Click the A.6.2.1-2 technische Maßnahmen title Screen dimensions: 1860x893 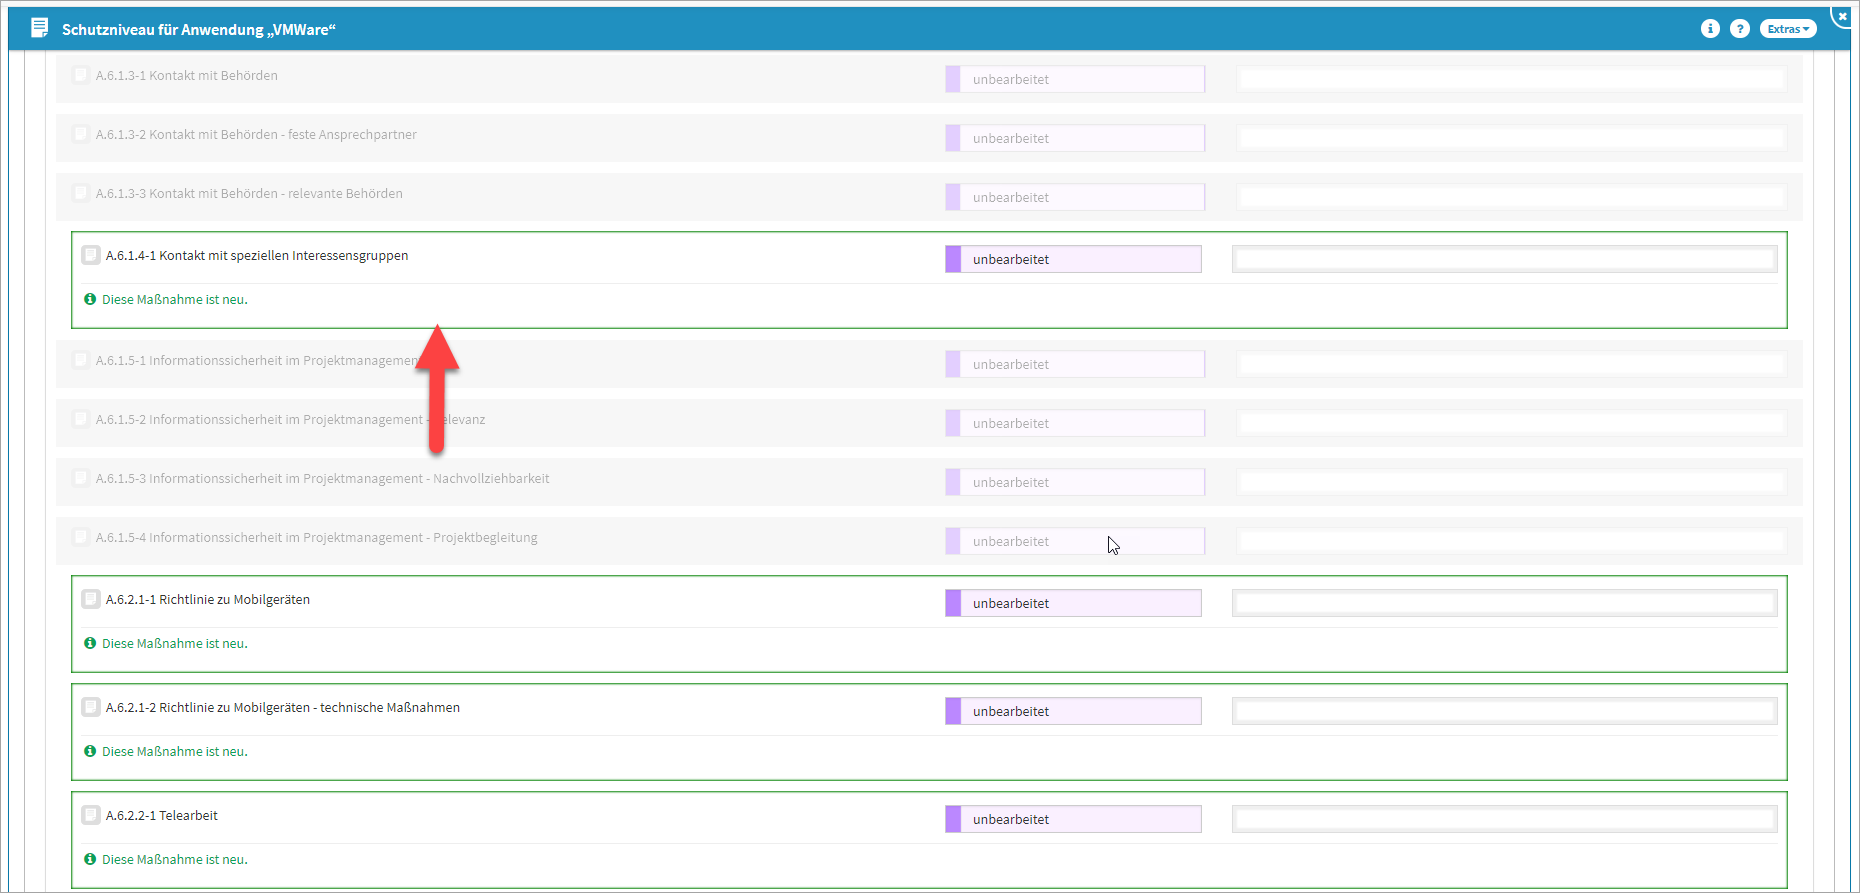tap(283, 707)
